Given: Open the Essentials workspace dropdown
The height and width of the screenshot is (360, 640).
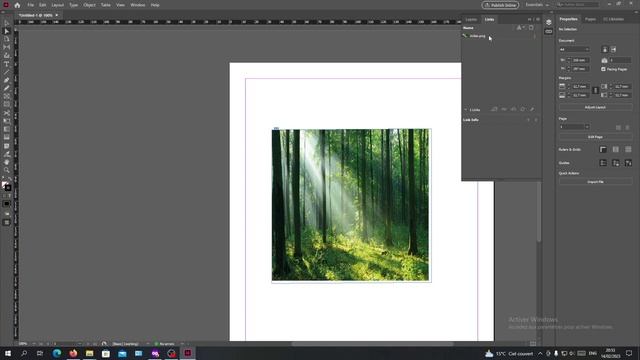Looking at the screenshot, I should [537, 5].
